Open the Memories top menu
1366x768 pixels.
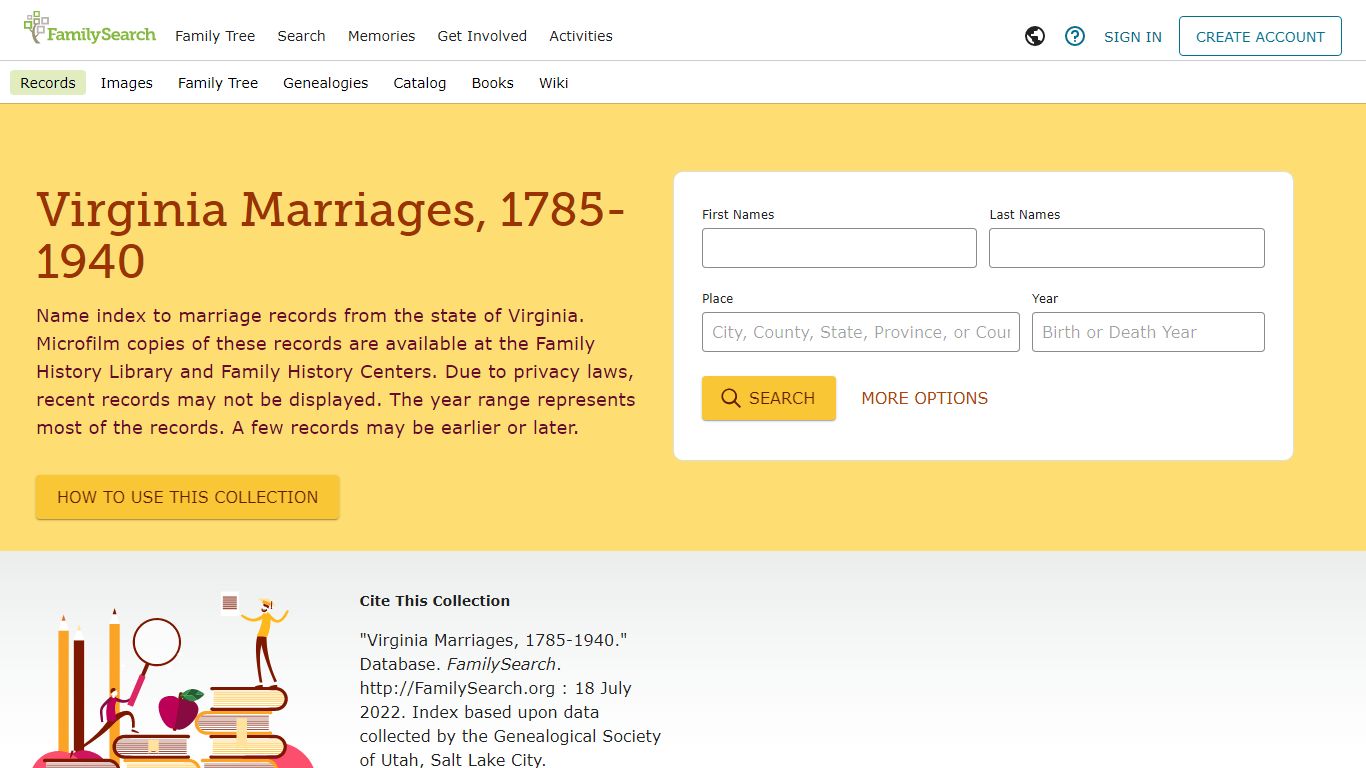(x=381, y=36)
